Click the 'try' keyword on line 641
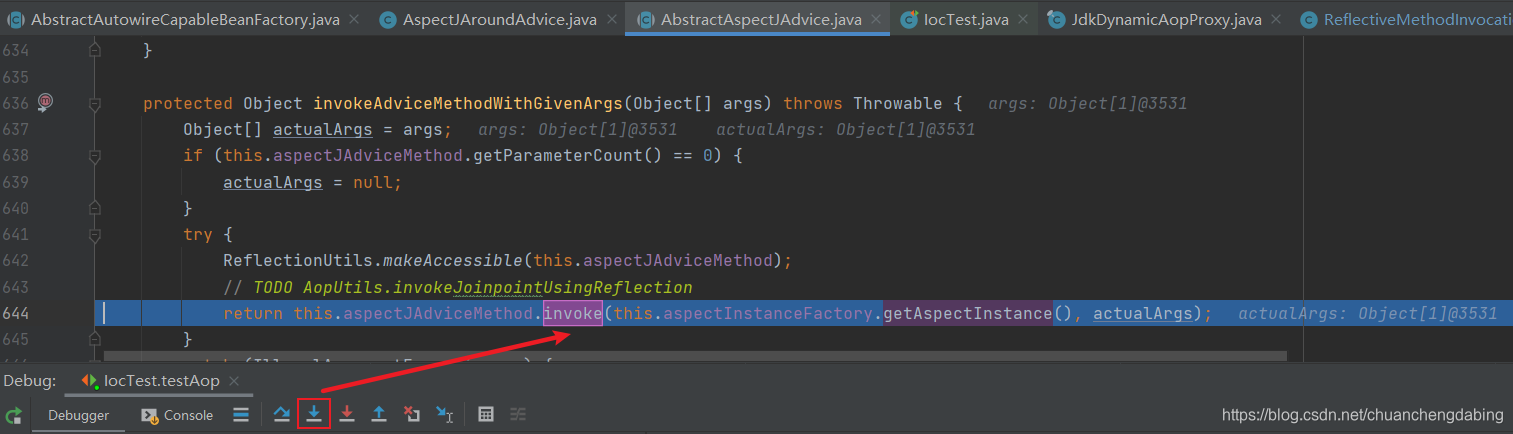The height and width of the screenshot is (434, 1513). click(198, 235)
